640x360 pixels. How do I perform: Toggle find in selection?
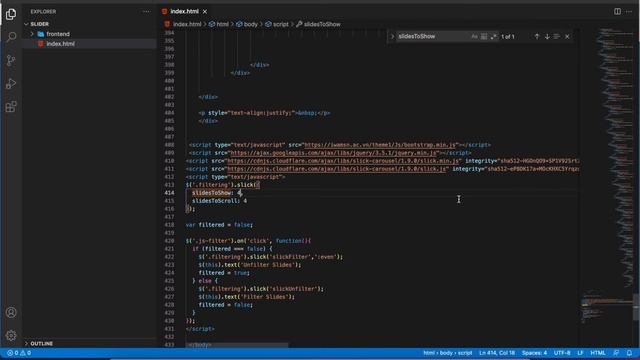[557, 36]
